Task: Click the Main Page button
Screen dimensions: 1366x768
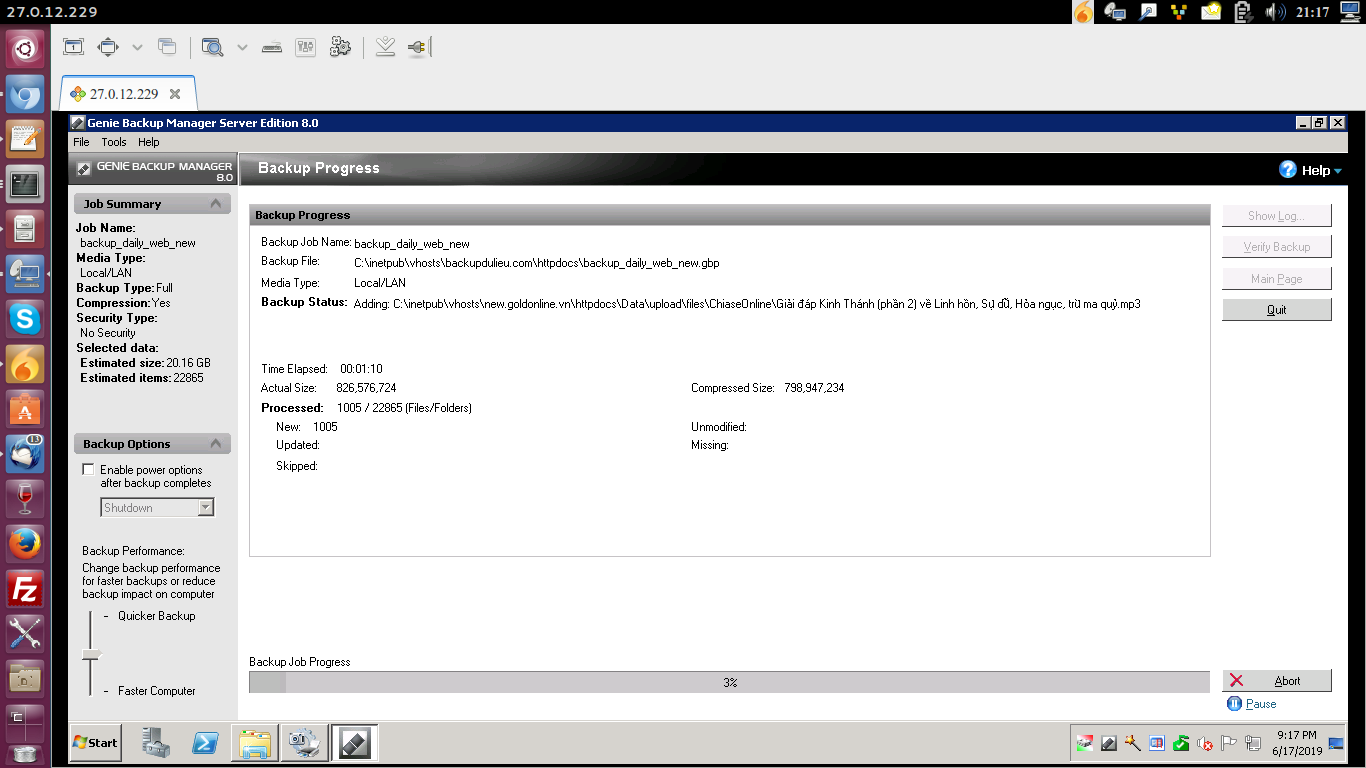Action: pyautogui.click(x=1277, y=279)
